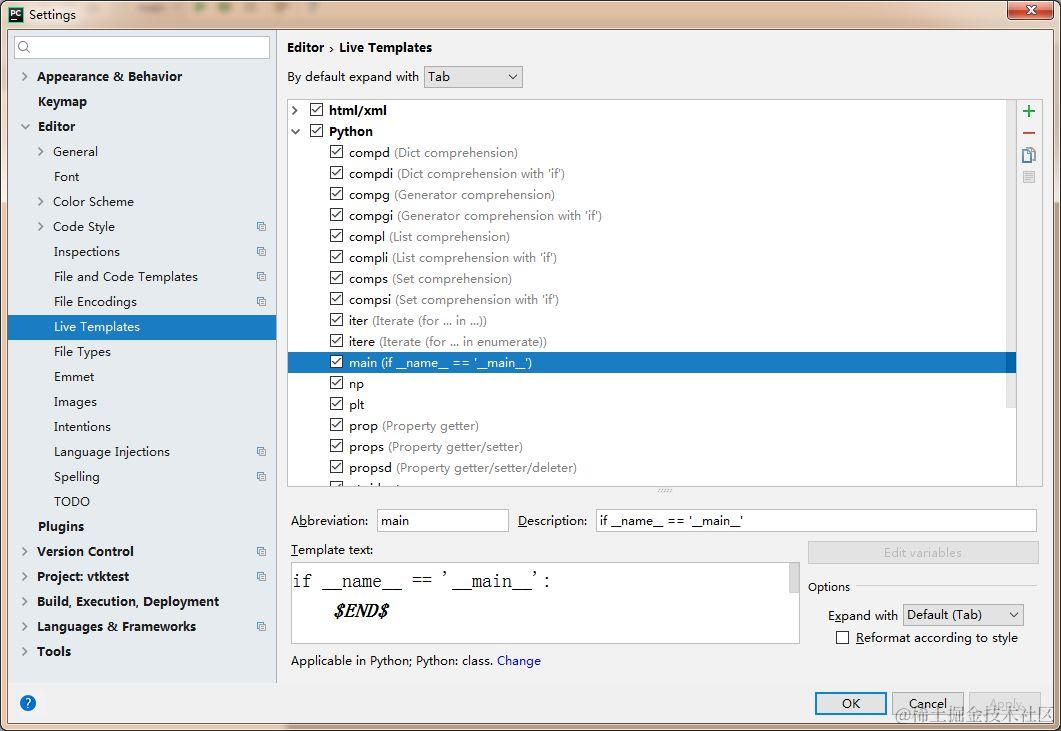Expand the Tools section arrow

(24, 651)
